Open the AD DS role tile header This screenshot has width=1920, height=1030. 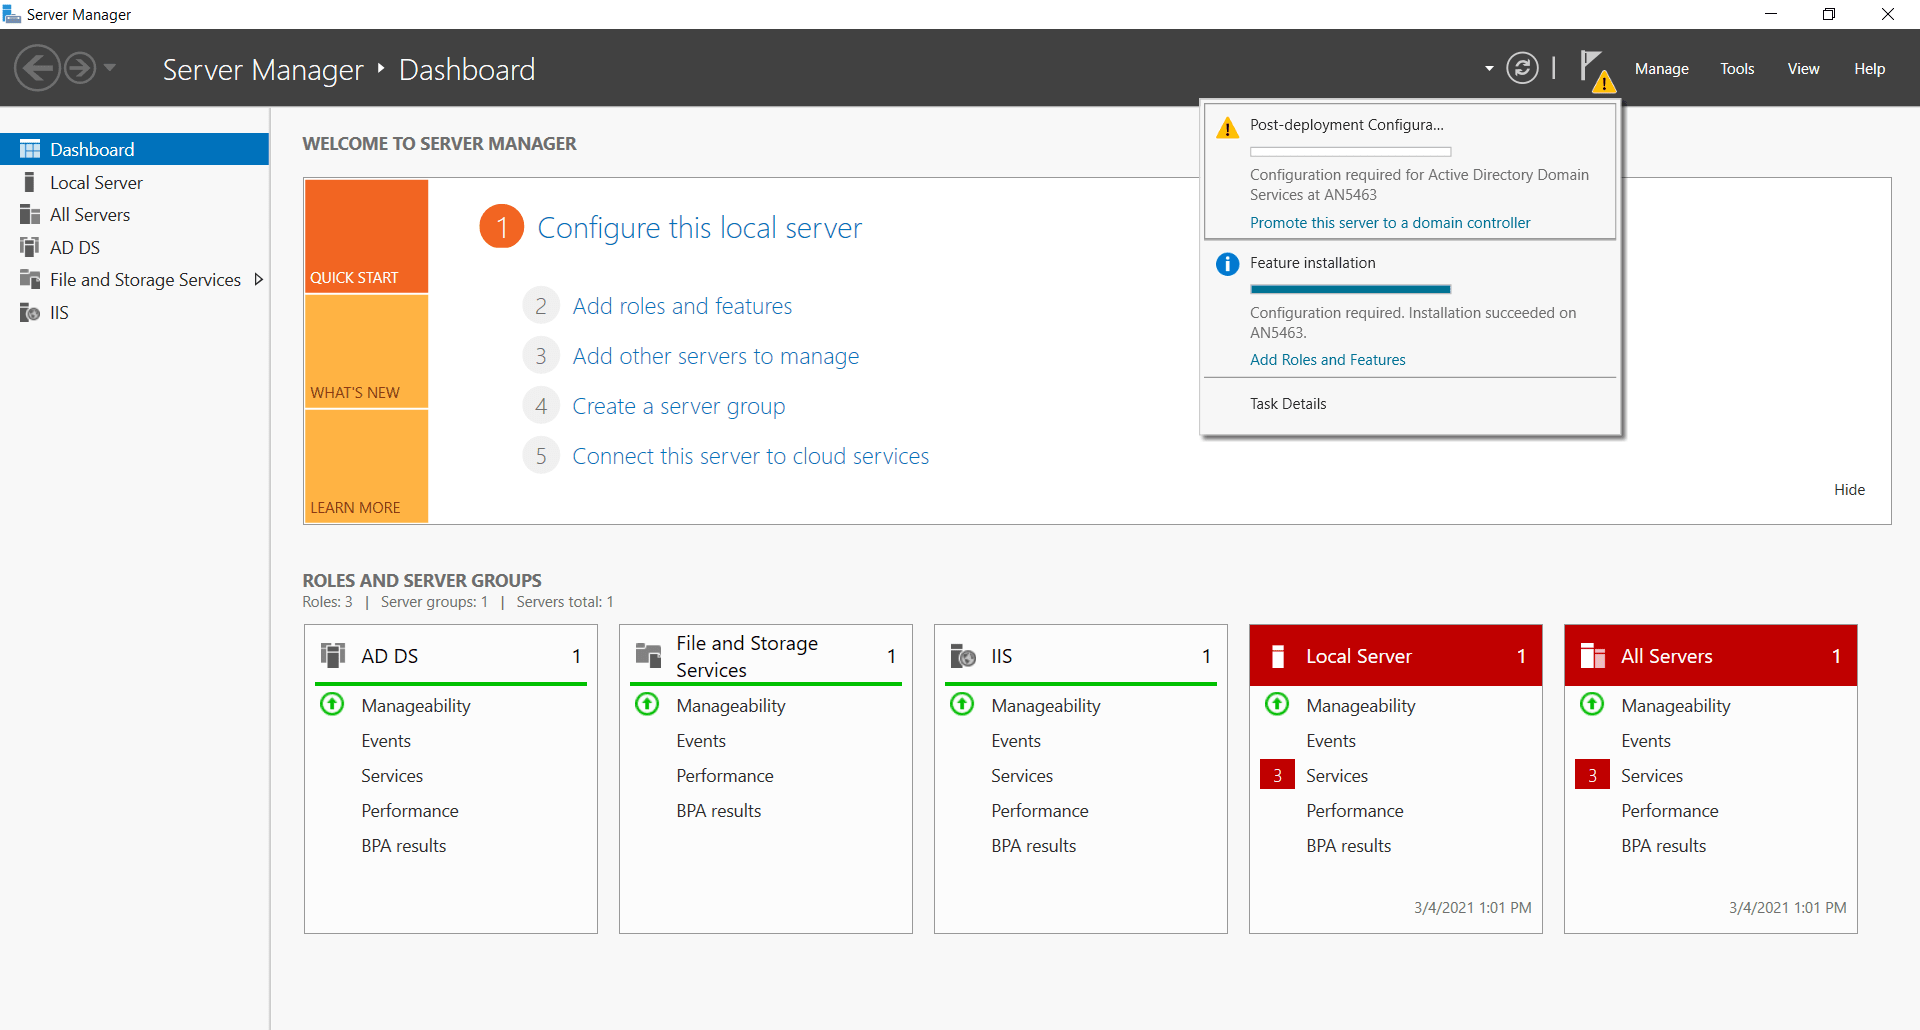coord(451,656)
